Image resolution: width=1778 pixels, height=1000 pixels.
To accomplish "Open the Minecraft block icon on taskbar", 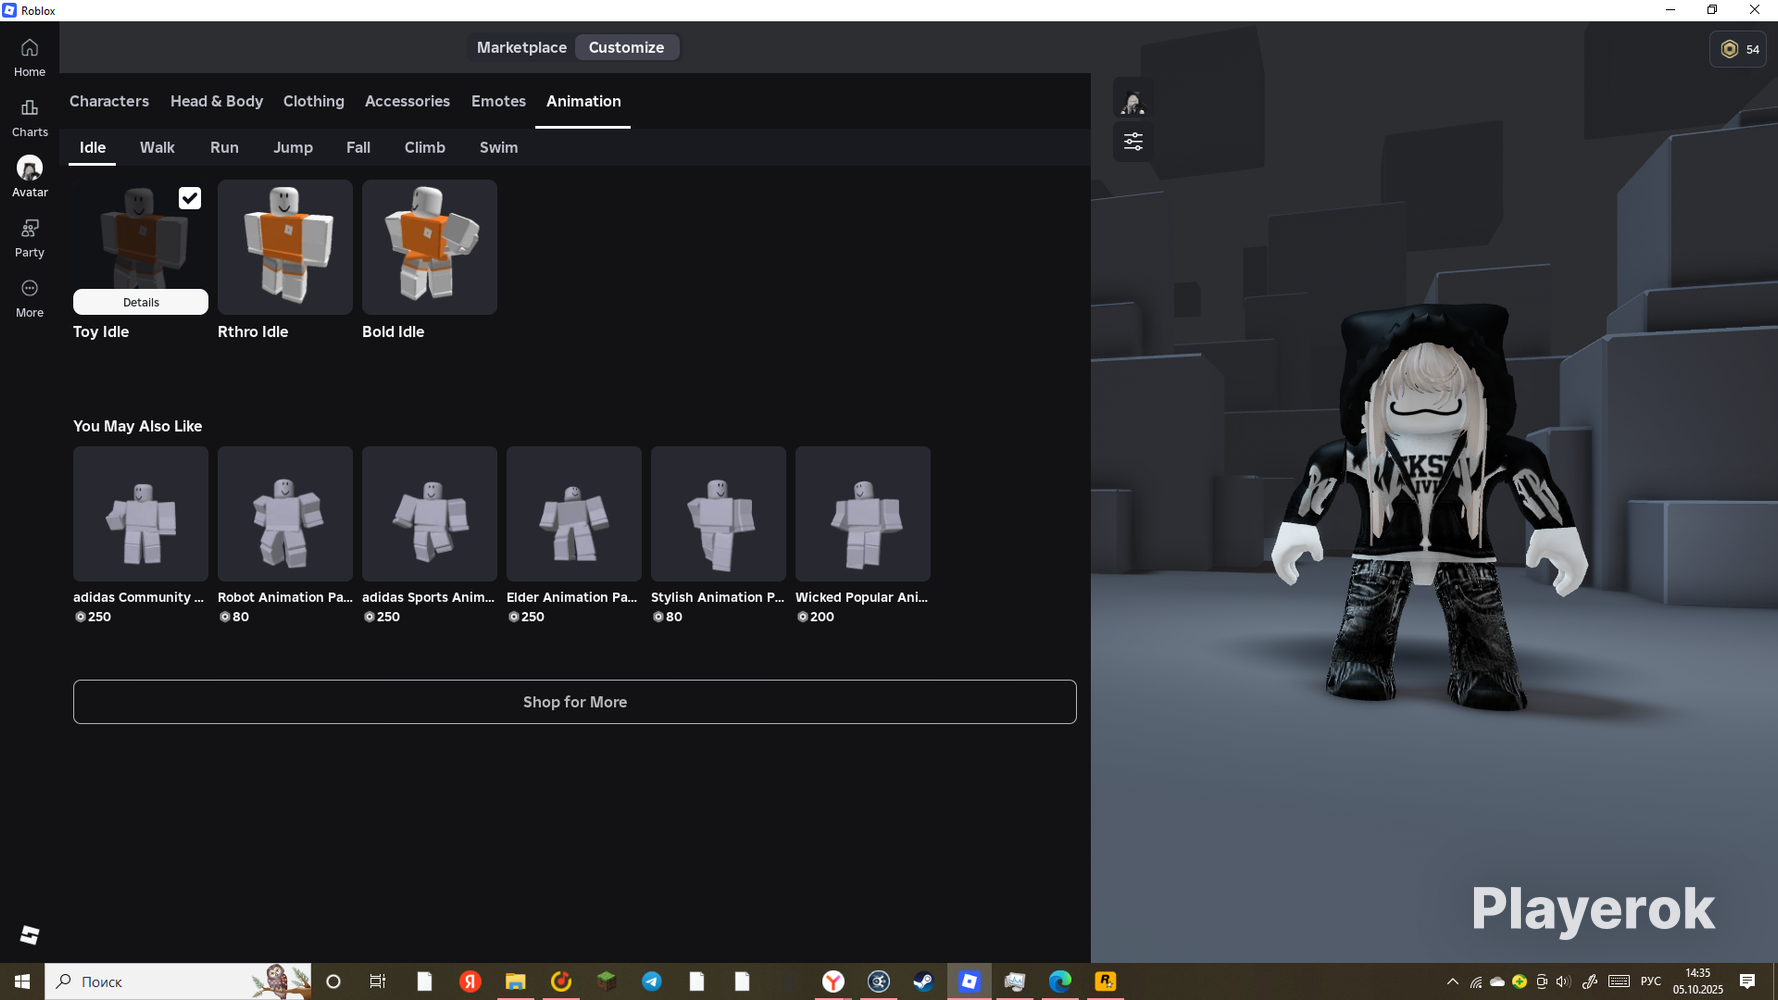I will point(606,981).
